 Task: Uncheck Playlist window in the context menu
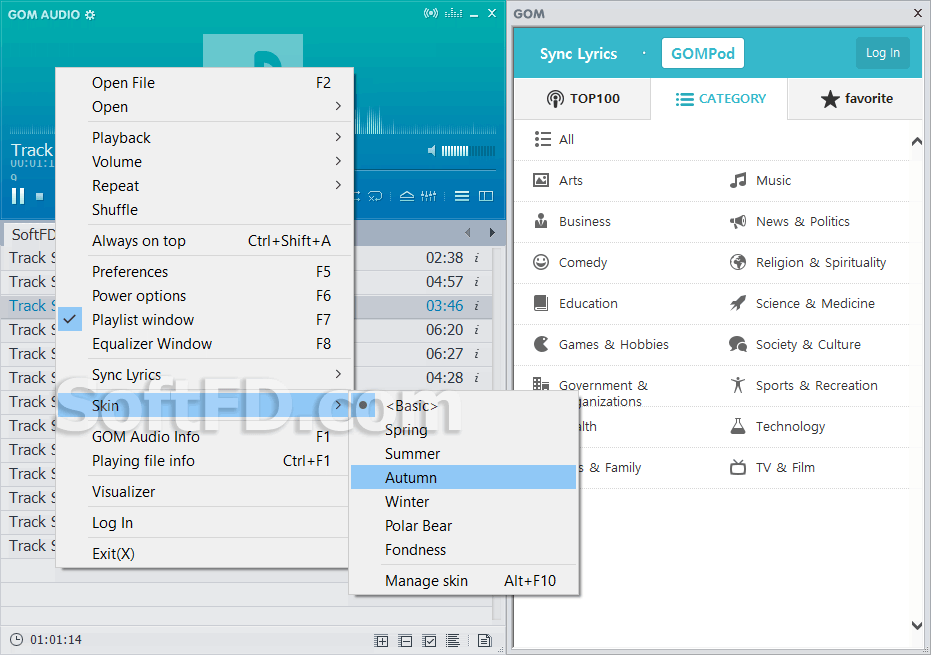point(205,320)
